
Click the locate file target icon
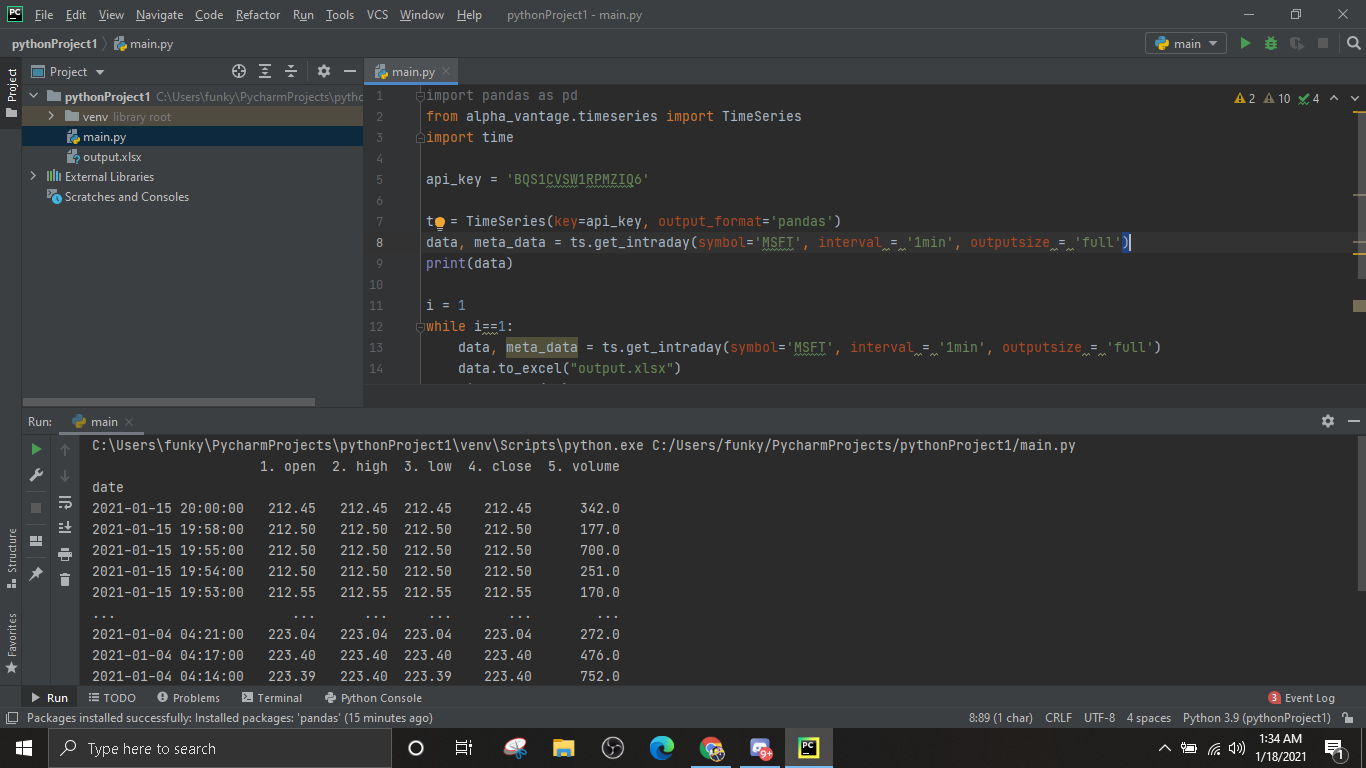[x=239, y=72]
